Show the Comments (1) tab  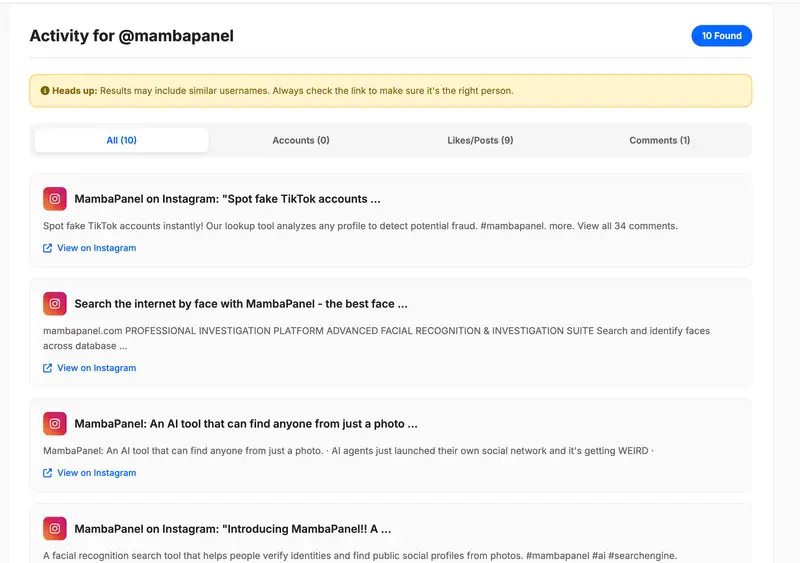coord(660,140)
